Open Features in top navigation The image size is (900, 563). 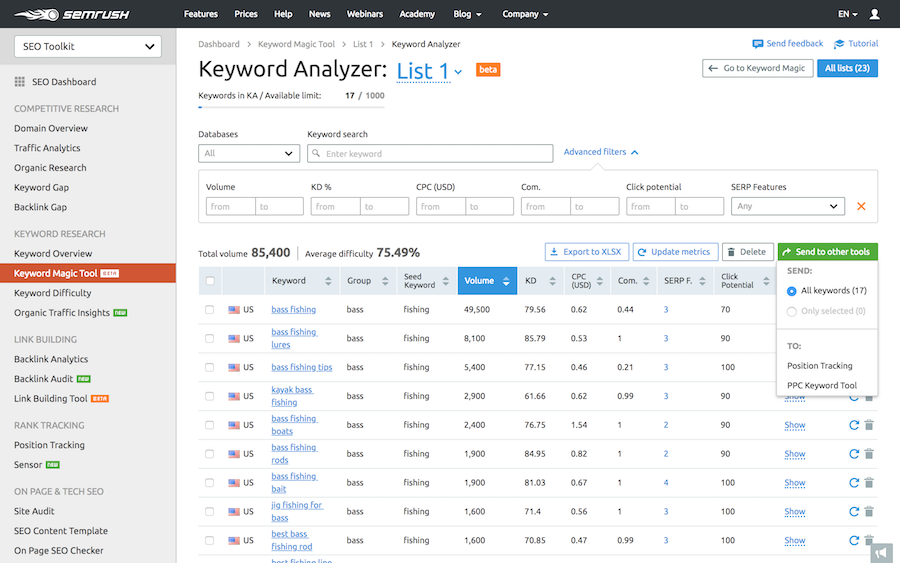[x=201, y=14]
